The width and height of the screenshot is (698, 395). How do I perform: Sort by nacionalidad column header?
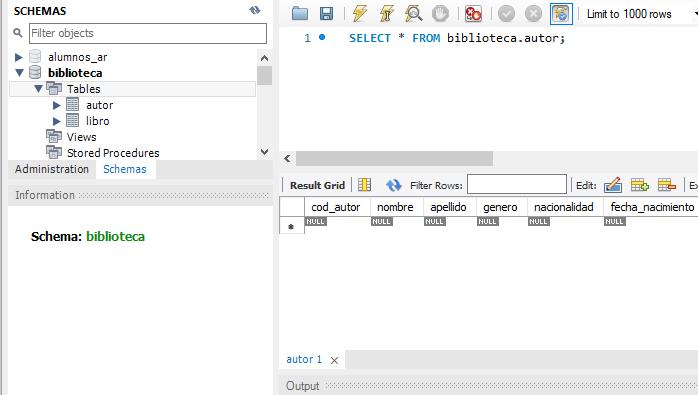pyautogui.click(x=565, y=207)
